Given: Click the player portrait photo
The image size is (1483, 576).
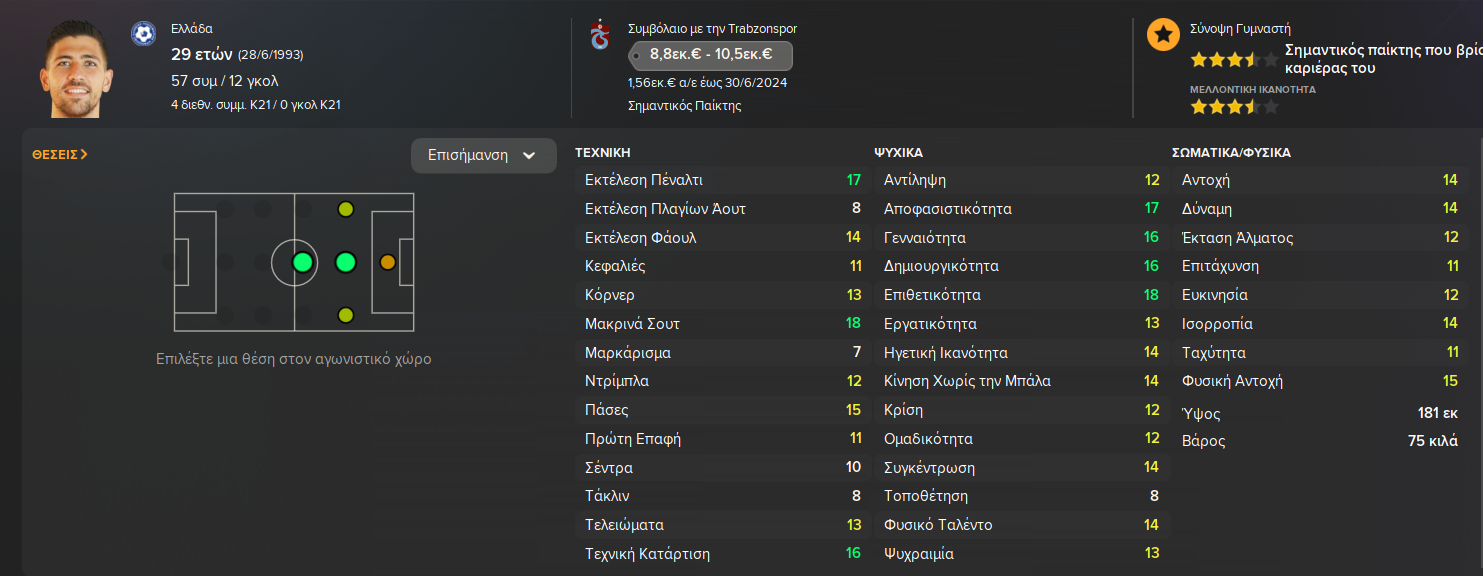Looking at the screenshot, I should pos(77,68).
